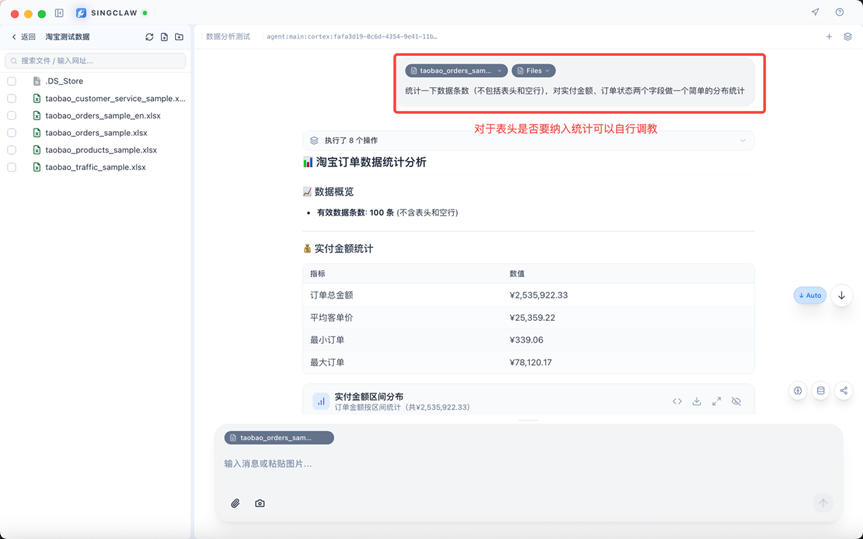Click the paperclip attach file icon
Image resolution: width=863 pixels, height=539 pixels.
(235, 503)
